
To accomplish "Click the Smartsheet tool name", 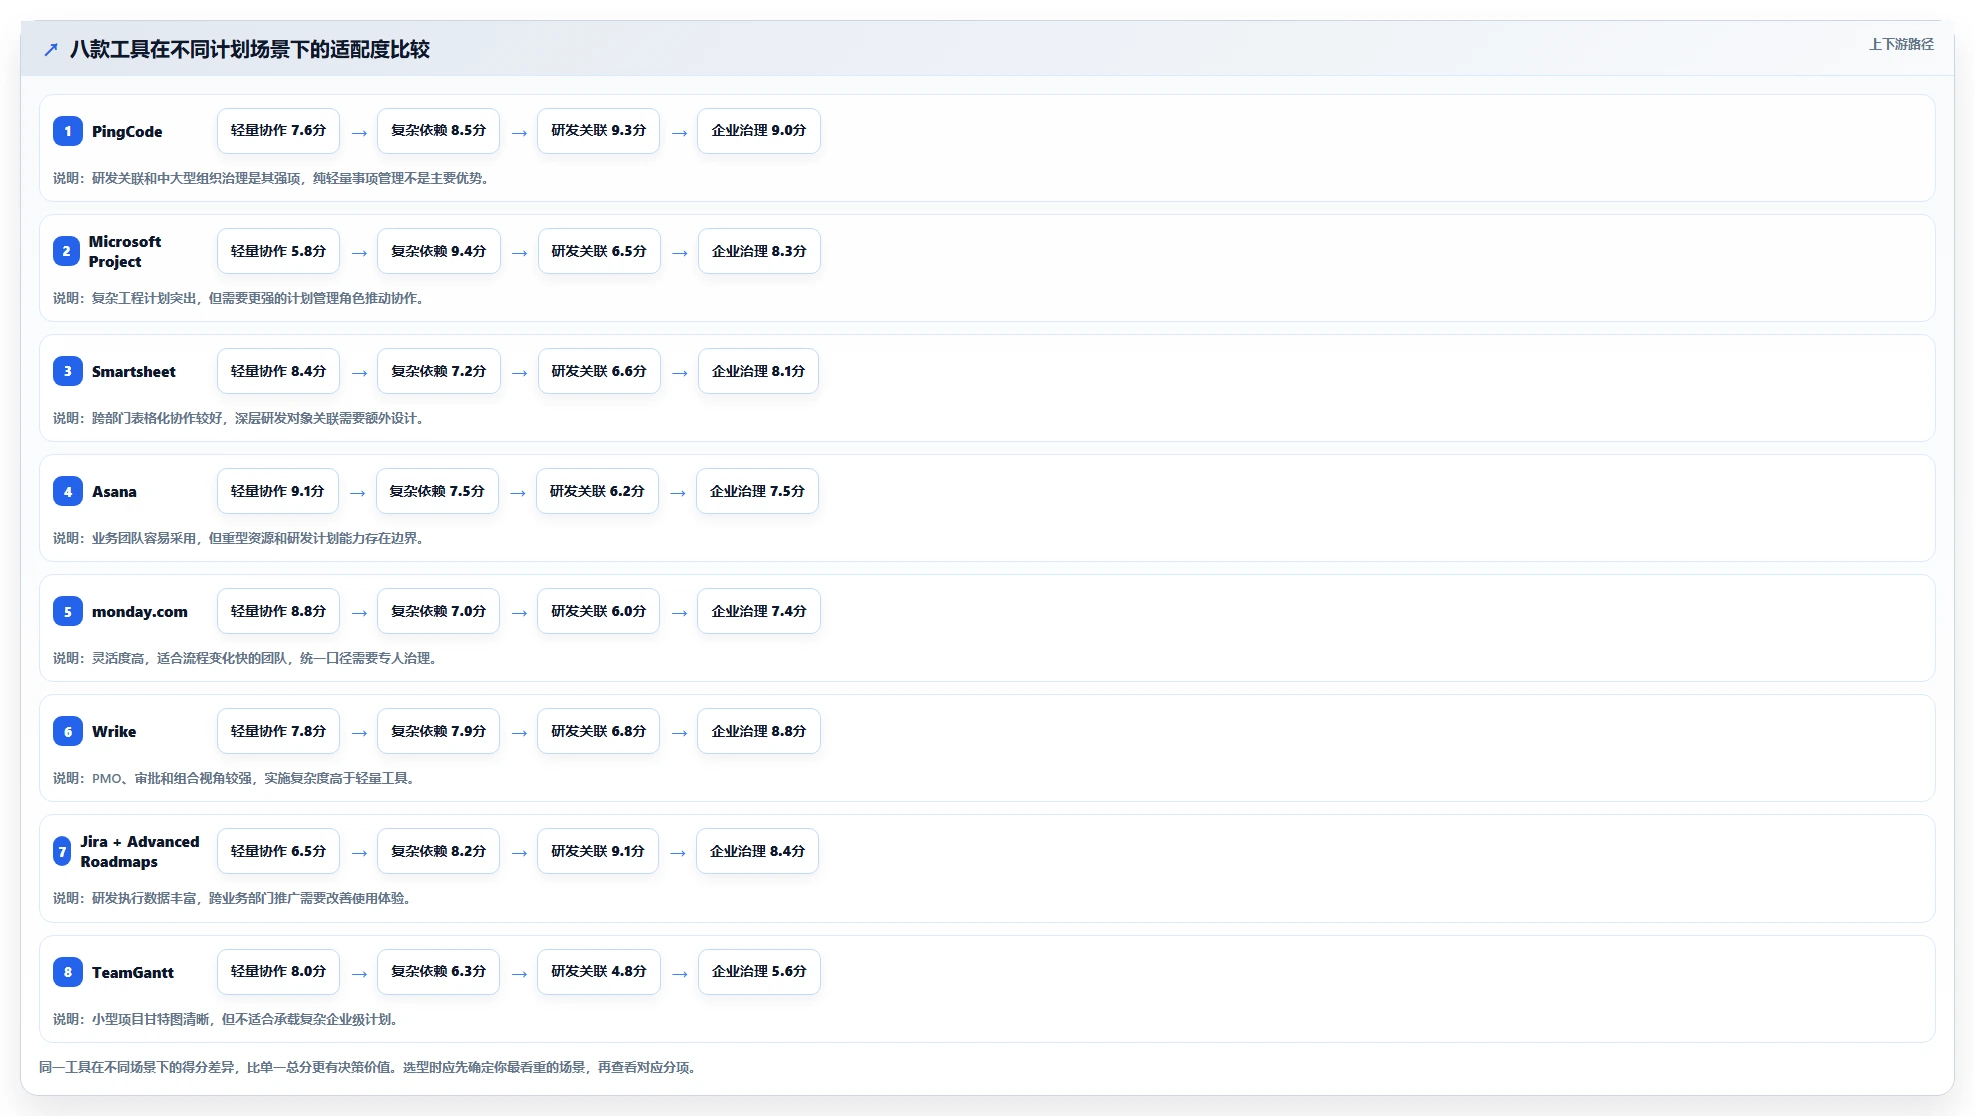I will click(x=134, y=371).
